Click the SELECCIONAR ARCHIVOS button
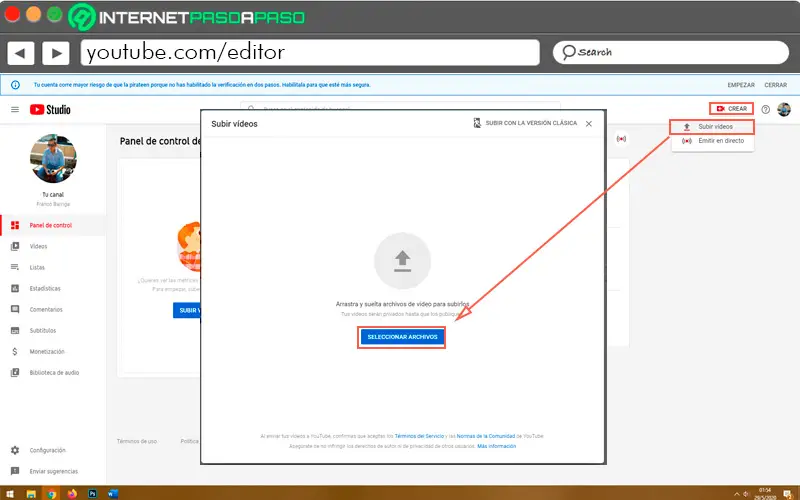The width and height of the screenshot is (800, 500). [x=402, y=337]
